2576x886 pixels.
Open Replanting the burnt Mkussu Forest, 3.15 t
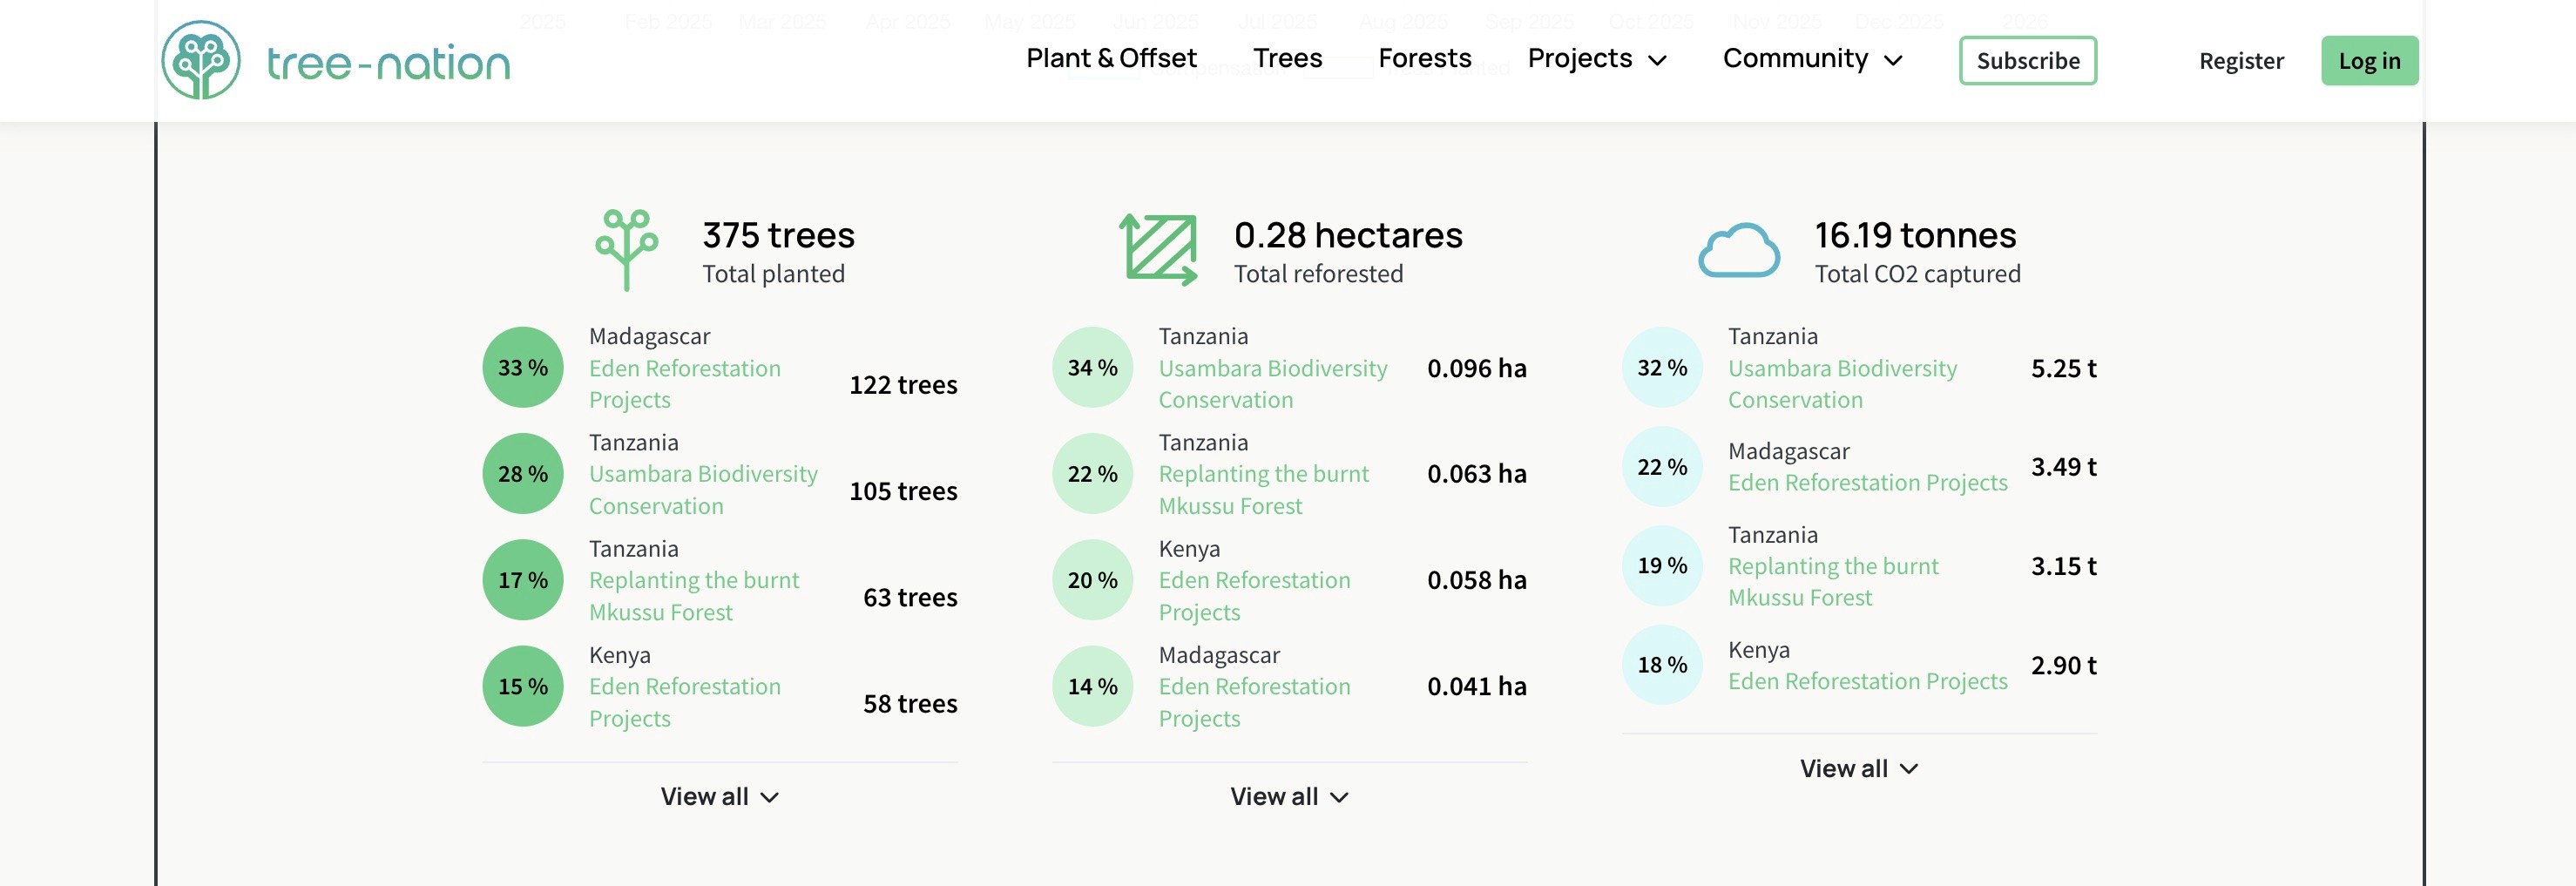click(1833, 582)
